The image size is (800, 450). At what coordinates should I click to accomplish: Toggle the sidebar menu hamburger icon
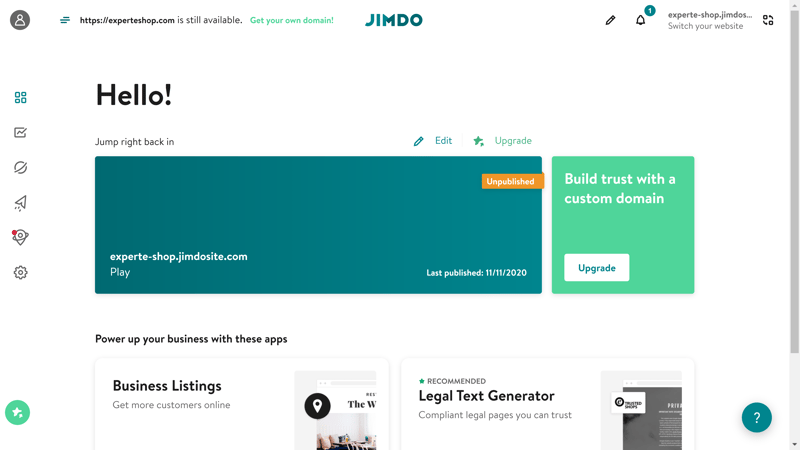[x=65, y=20]
